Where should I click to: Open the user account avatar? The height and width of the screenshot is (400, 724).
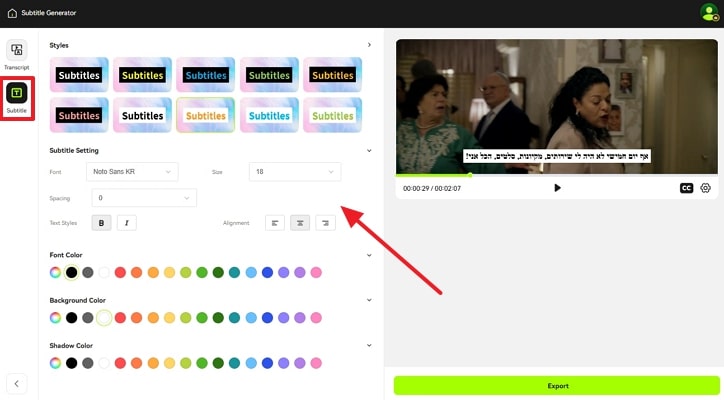[x=709, y=12]
